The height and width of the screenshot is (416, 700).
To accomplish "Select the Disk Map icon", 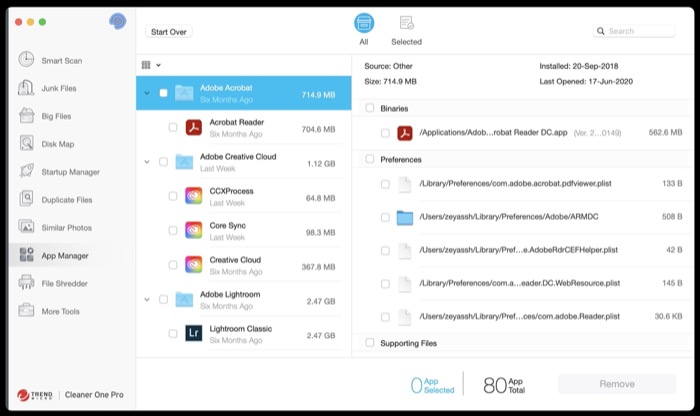I will coord(26,144).
